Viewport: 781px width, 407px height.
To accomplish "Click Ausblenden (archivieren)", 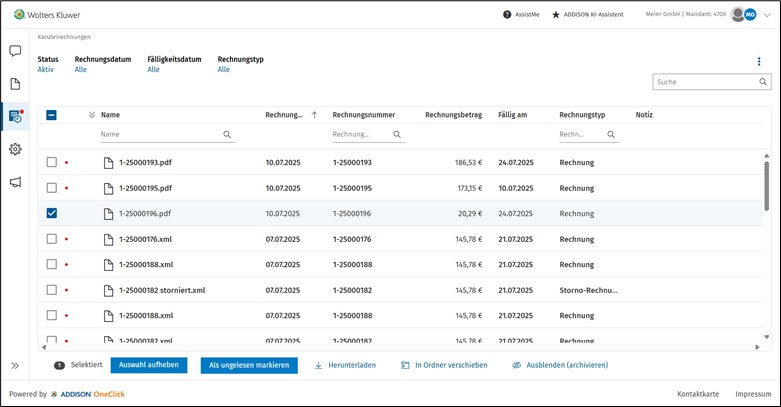I will (x=560, y=365).
